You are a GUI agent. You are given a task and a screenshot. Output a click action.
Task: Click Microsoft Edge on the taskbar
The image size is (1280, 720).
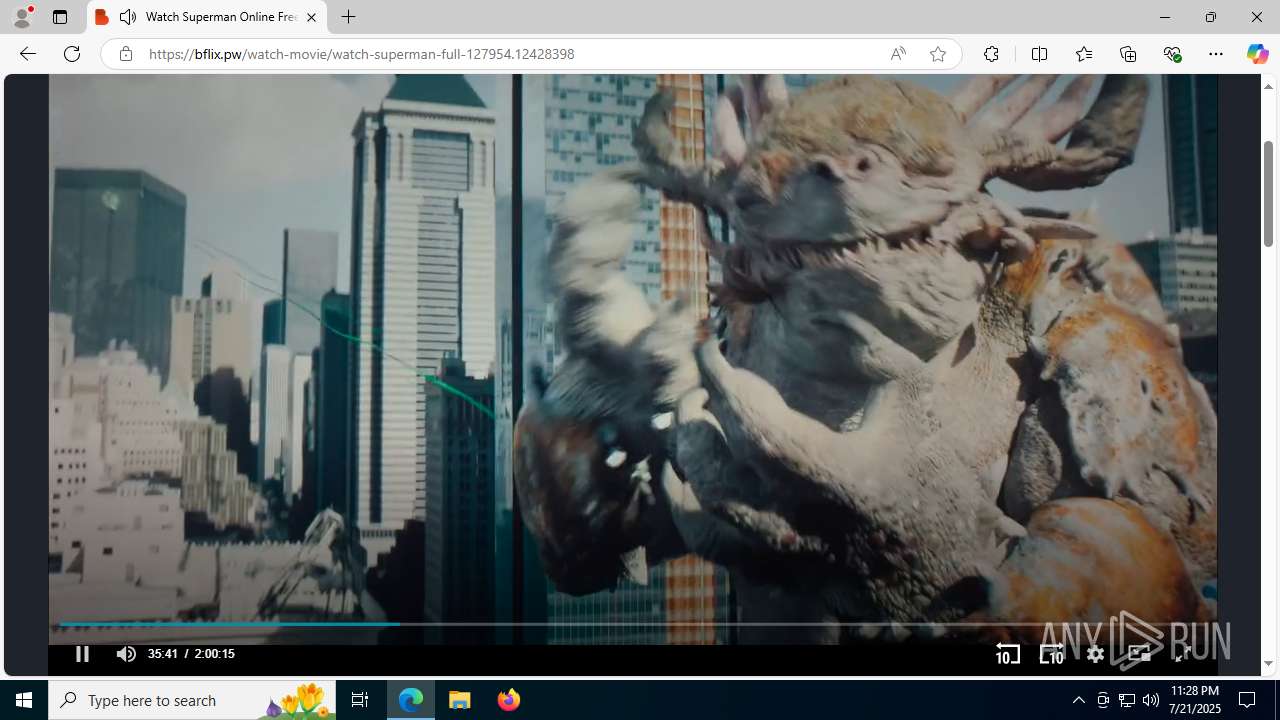pyautogui.click(x=411, y=700)
